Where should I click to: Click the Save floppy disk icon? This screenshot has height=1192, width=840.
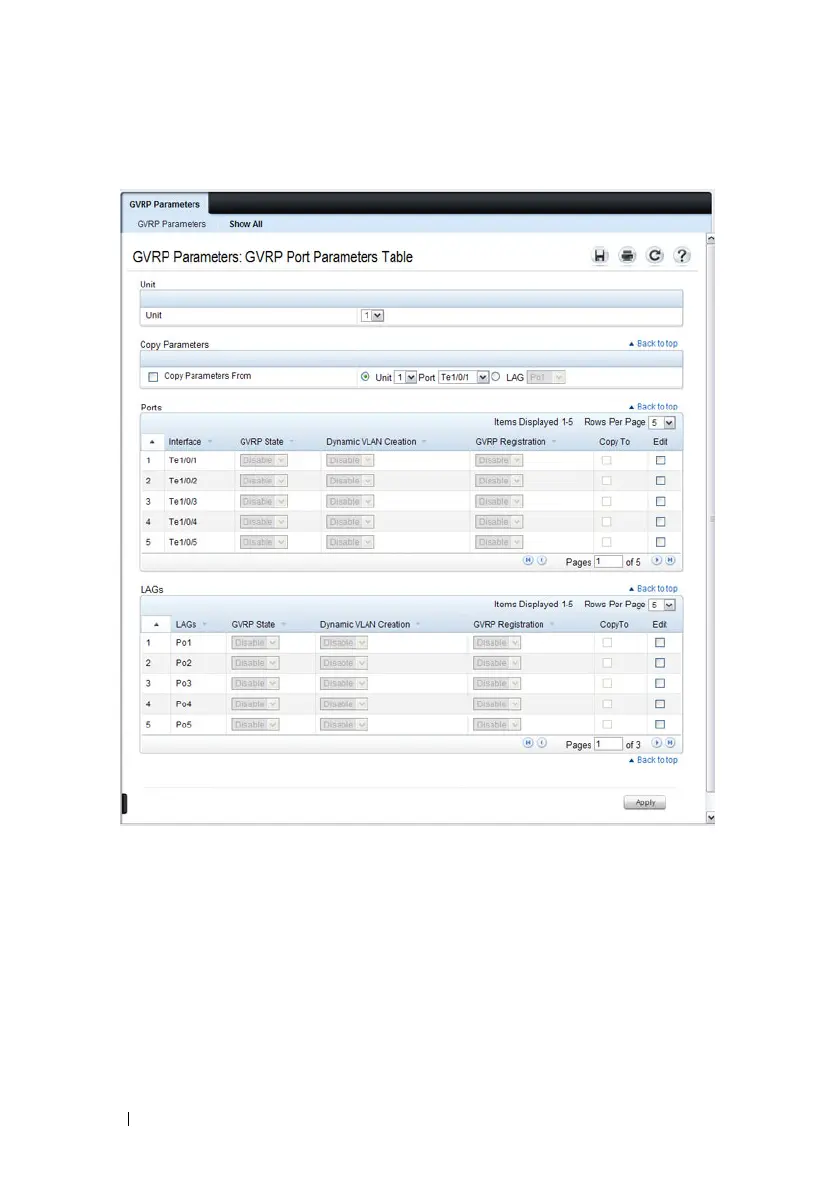(x=600, y=256)
